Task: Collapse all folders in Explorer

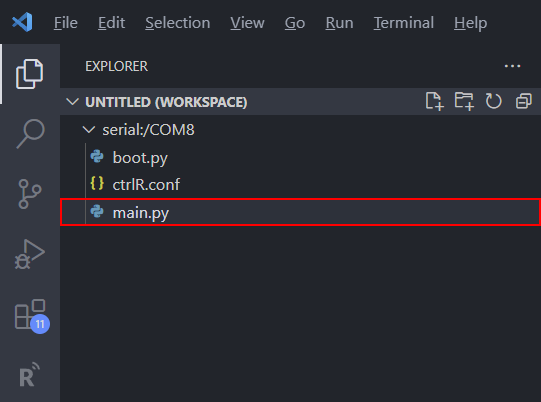Action: tap(523, 101)
